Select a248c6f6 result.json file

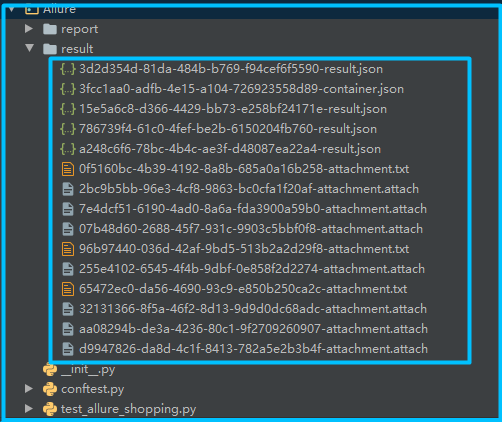230,149
